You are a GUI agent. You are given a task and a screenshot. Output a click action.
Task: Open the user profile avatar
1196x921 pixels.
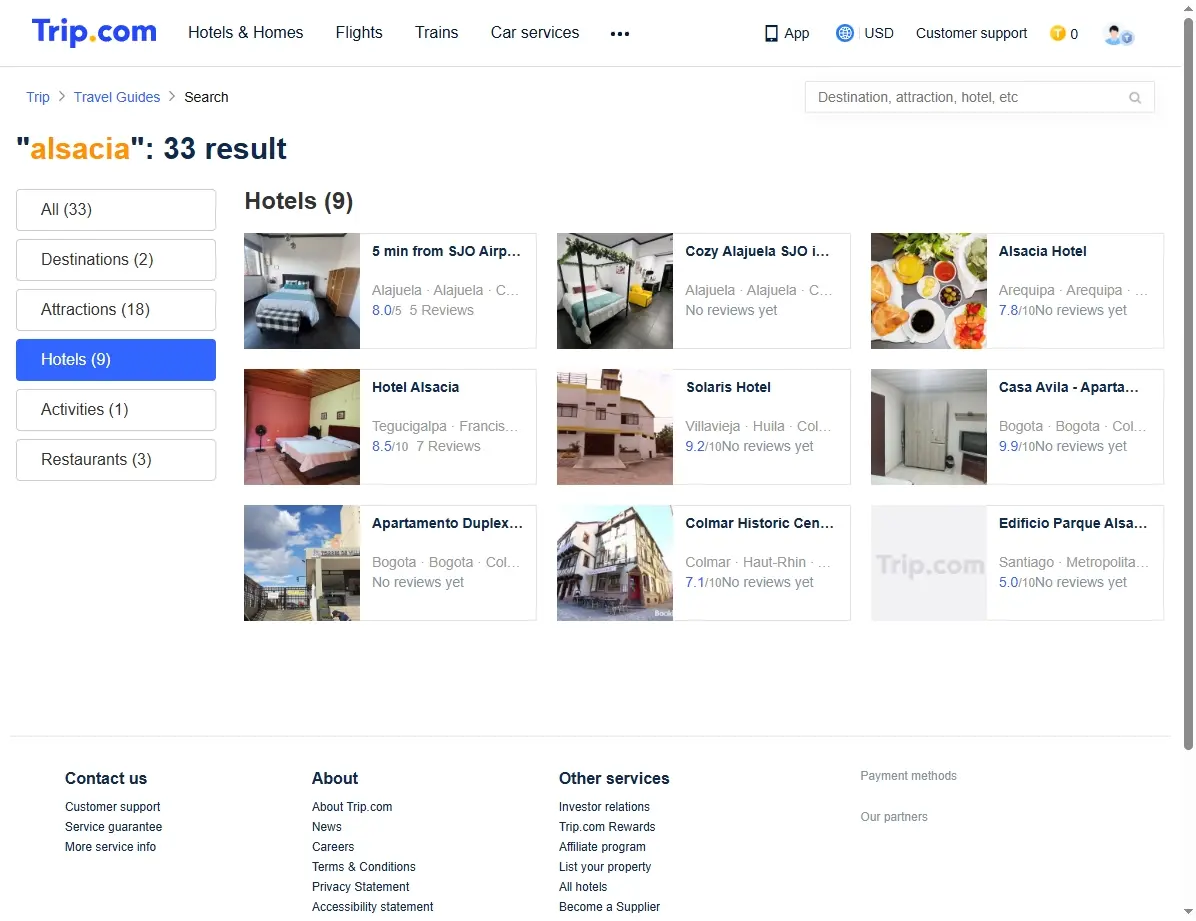click(x=1118, y=34)
